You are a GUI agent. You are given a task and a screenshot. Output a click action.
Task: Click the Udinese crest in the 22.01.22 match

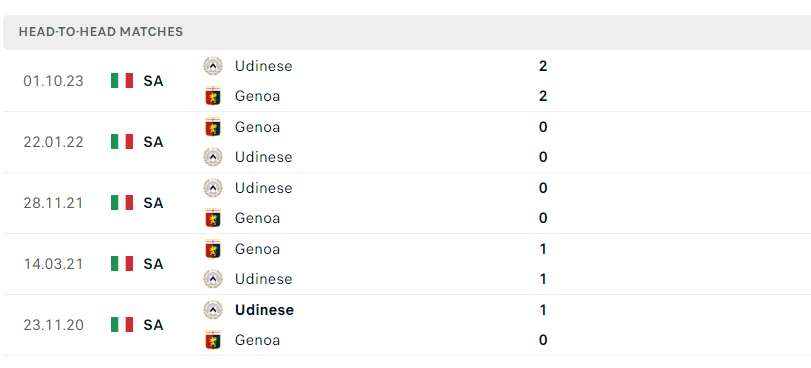pos(213,157)
